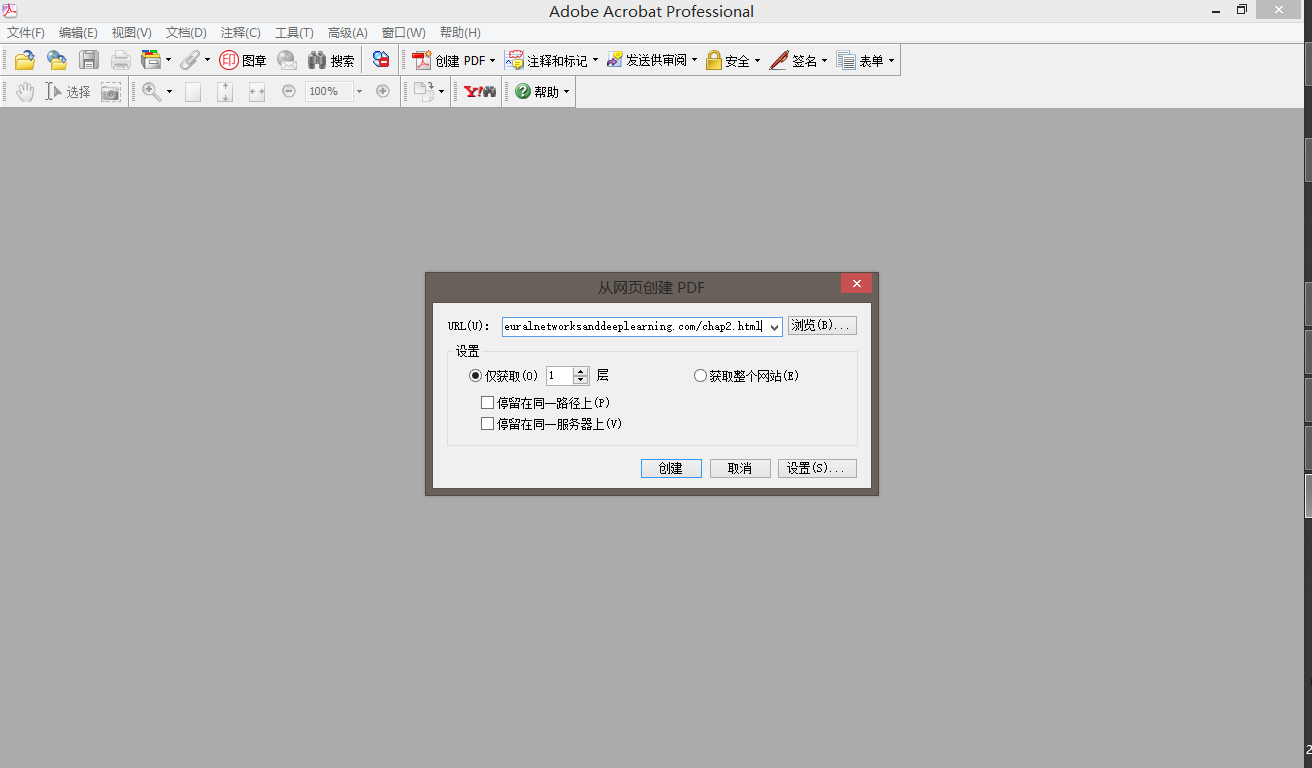Open the 视图(V) menu
1312x768 pixels.
pos(131,33)
